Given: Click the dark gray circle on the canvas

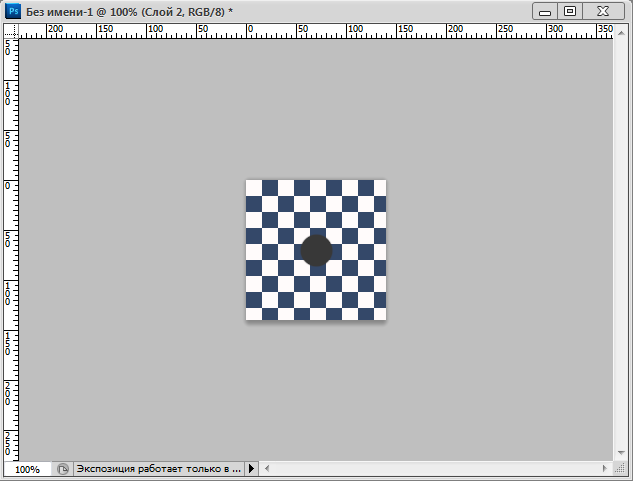Looking at the screenshot, I should click(x=316, y=250).
